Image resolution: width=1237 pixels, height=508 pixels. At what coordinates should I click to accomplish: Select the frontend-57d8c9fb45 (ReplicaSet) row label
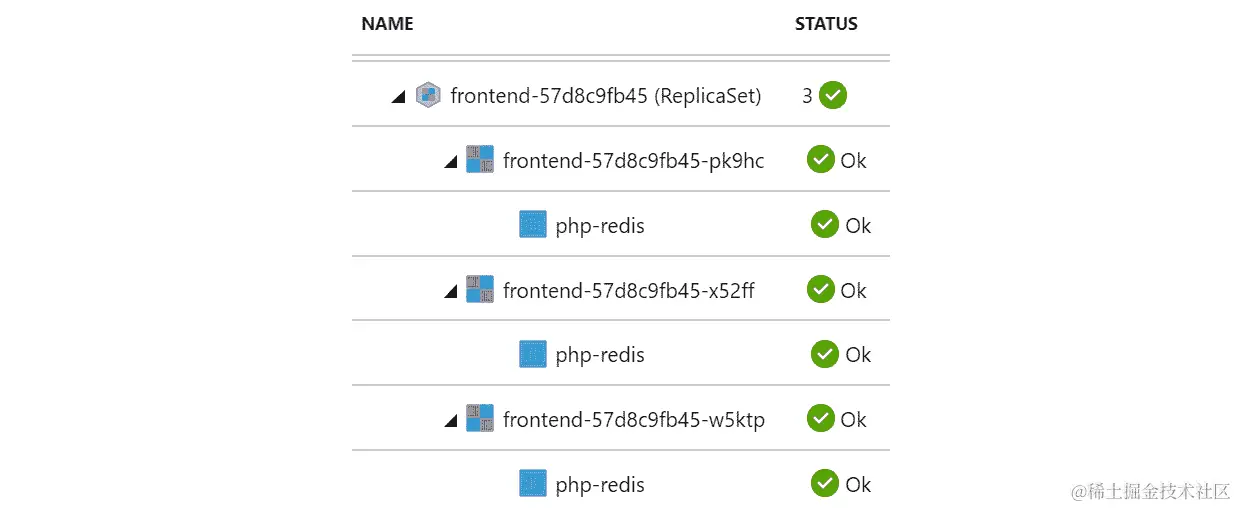(606, 96)
